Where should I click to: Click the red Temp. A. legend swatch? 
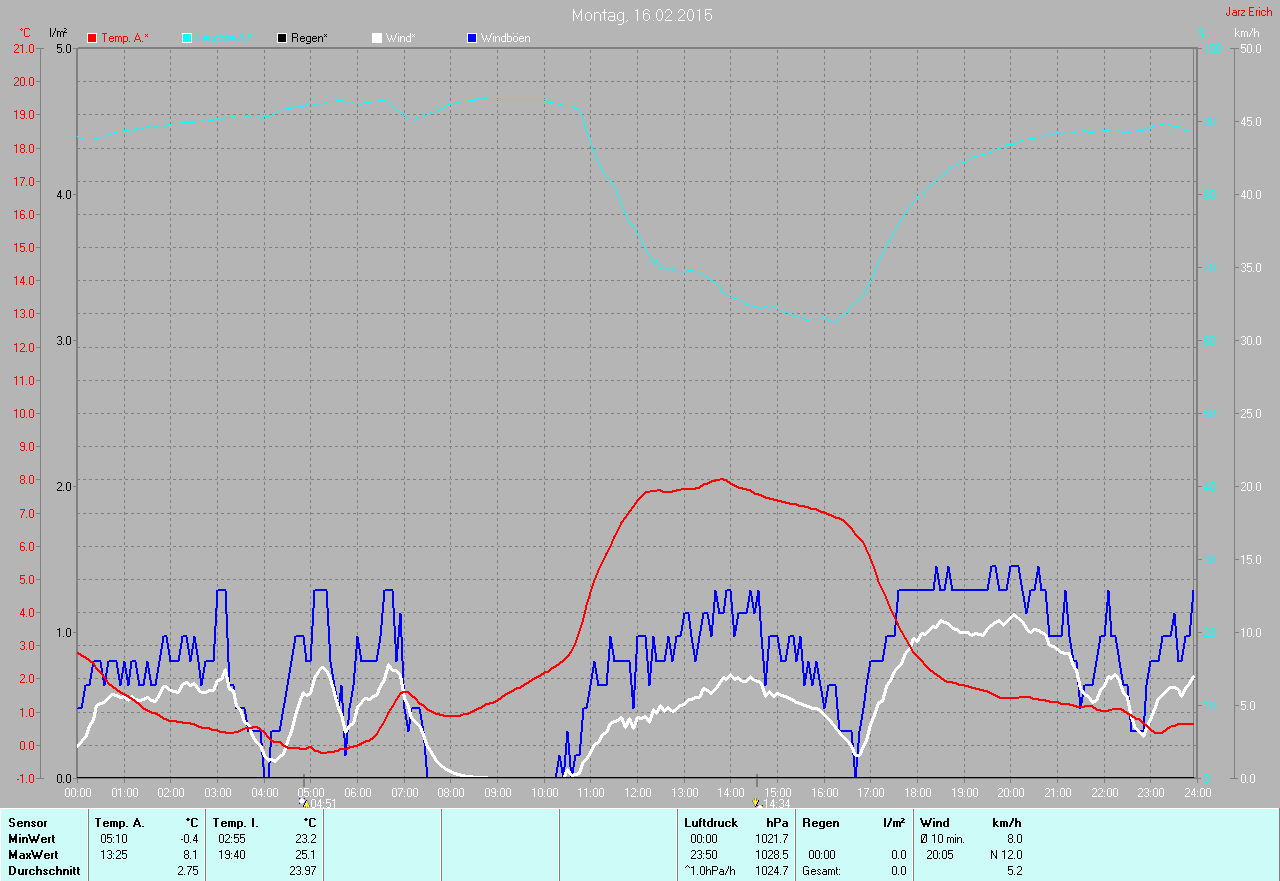click(x=93, y=38)
